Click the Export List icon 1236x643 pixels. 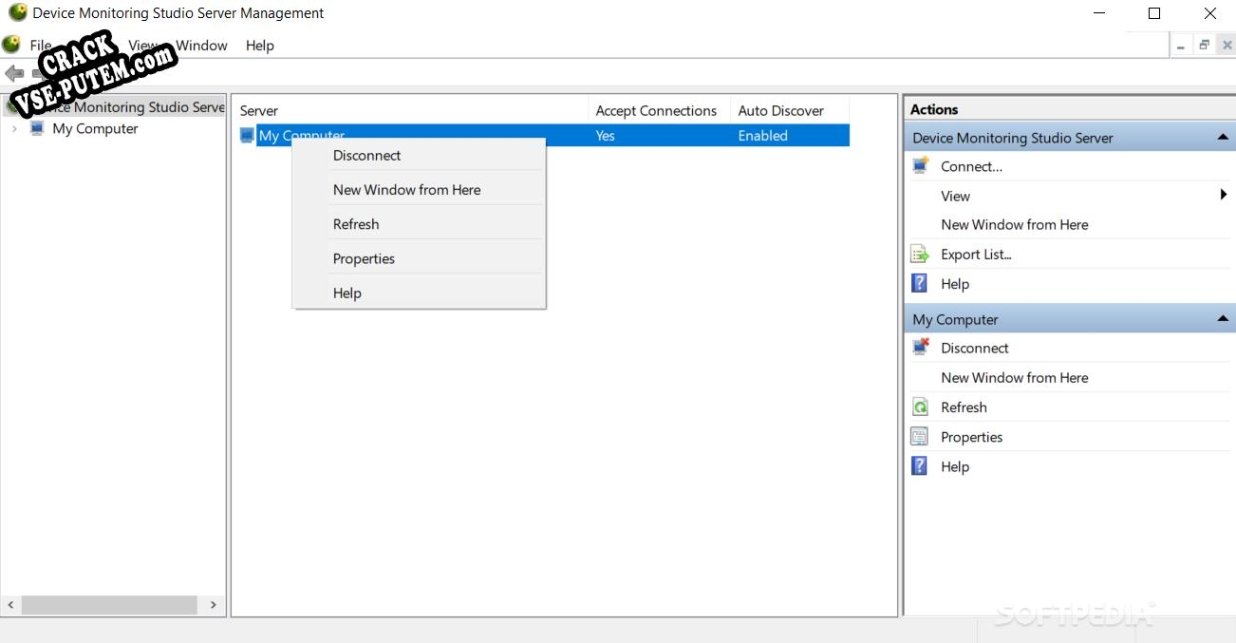click(x=920, y=255)
